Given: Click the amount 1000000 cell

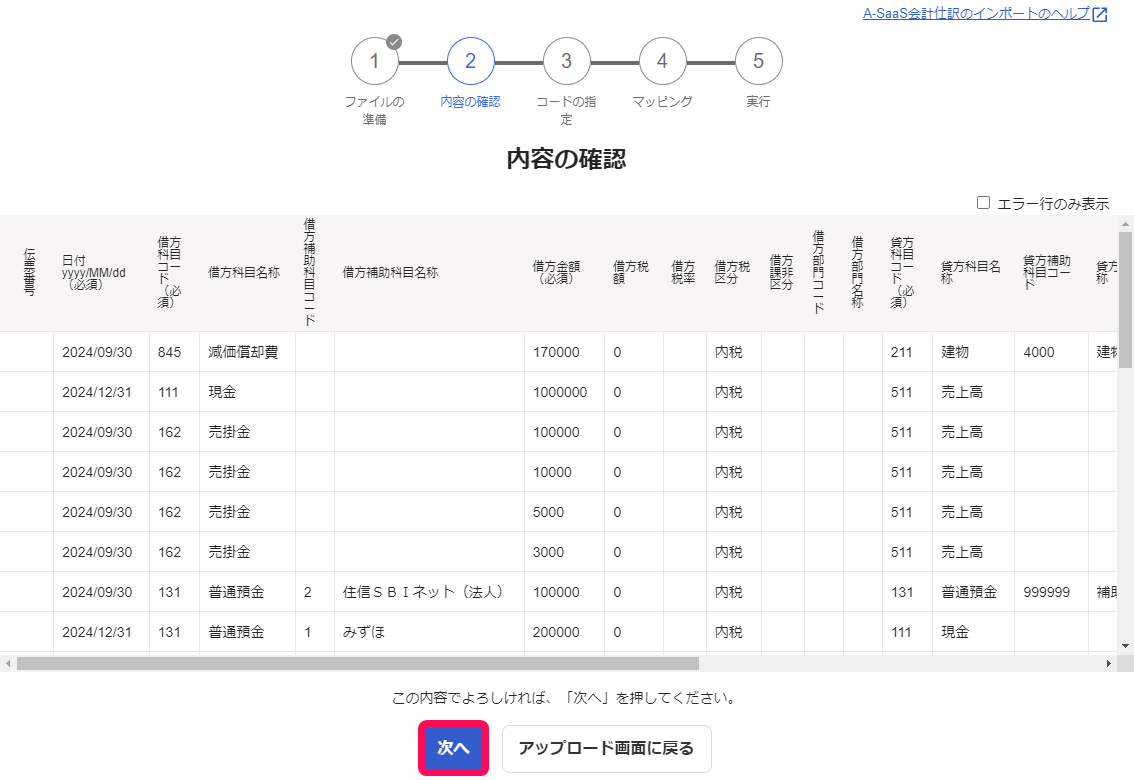Looking at the screenshot, I should click(x=564, y=392).
